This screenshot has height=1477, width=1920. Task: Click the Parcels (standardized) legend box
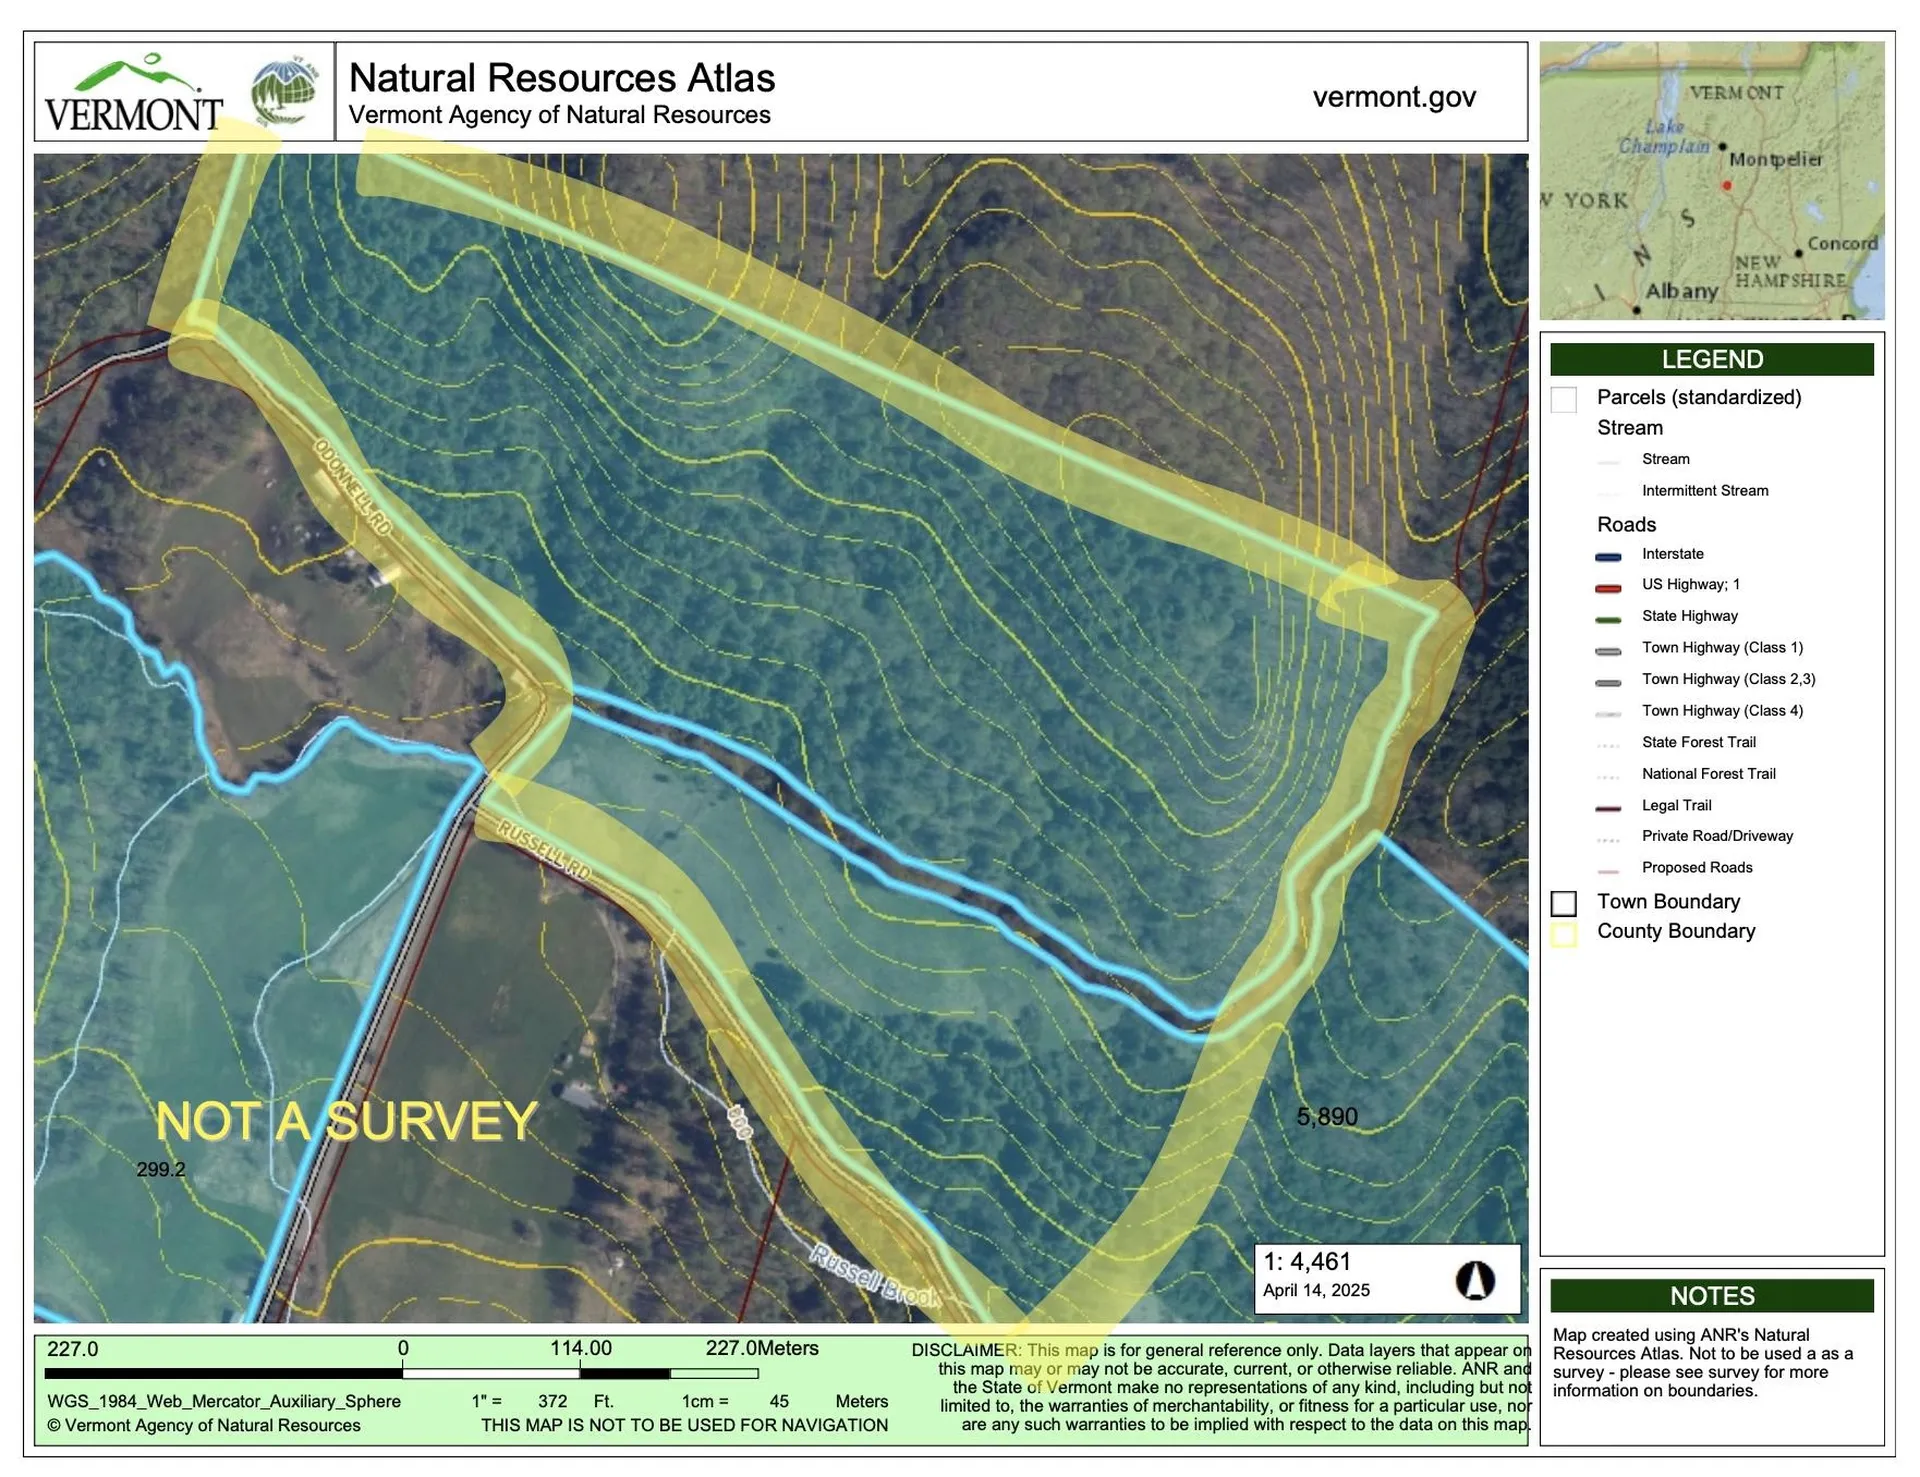tap(1563, 399)
